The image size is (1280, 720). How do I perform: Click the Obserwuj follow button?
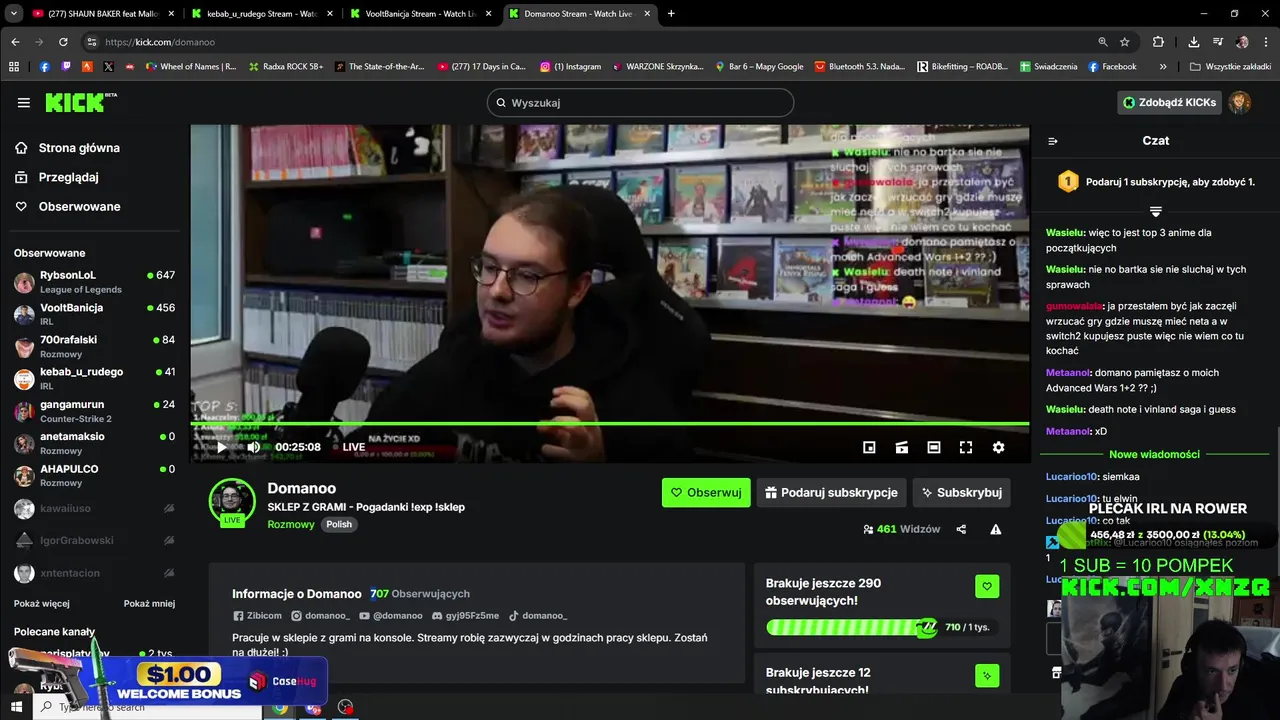point(706,492)
